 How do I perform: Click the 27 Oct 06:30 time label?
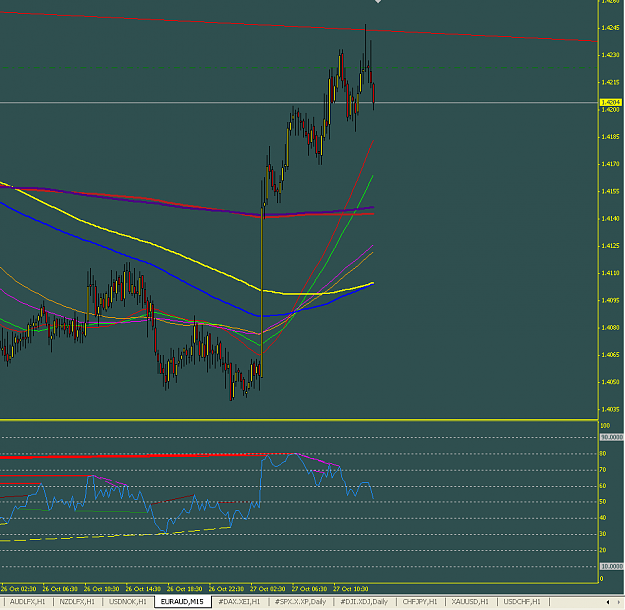[309, 589]
